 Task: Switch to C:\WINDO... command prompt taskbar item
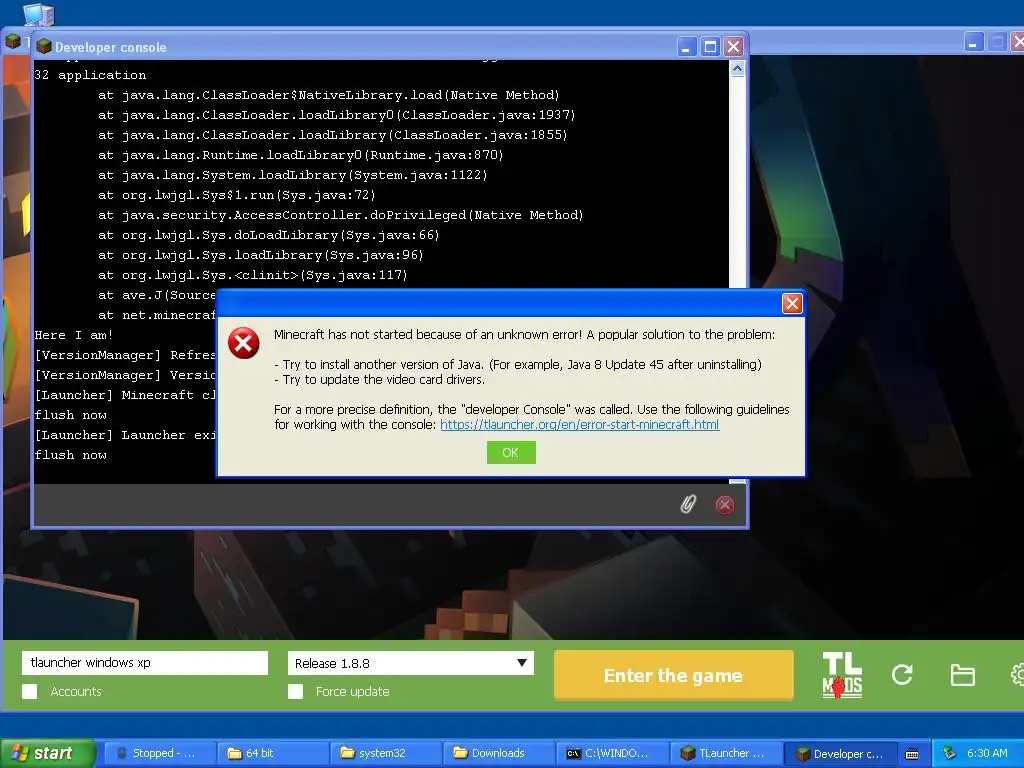tap(612, 753)
